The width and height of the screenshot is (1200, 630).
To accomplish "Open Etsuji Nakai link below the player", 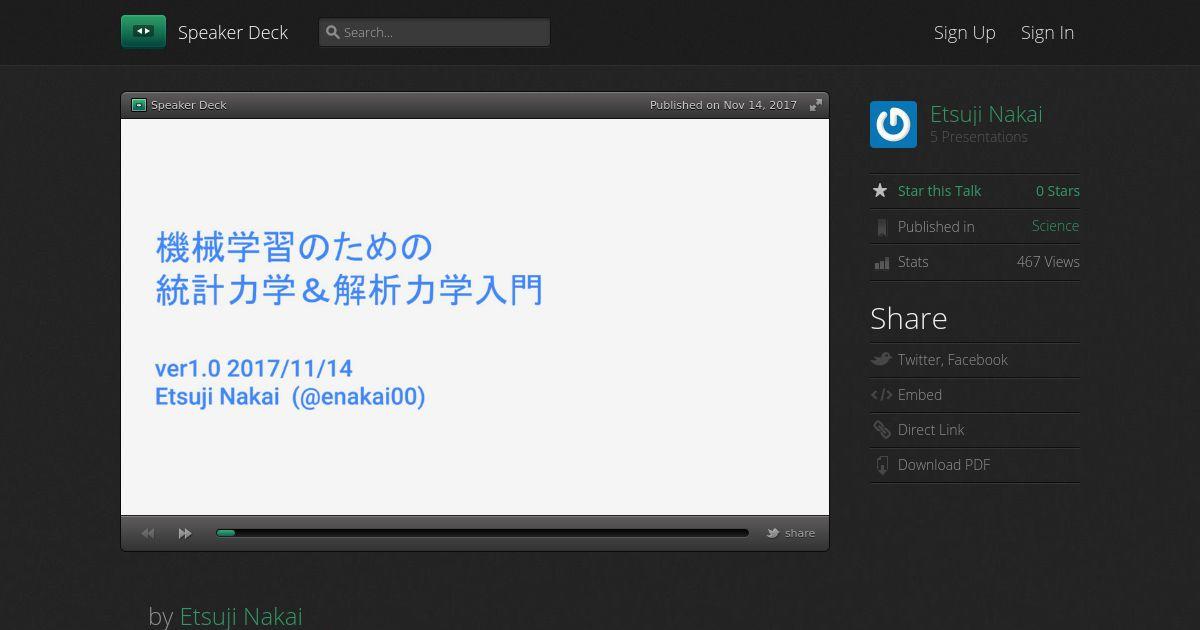I will coord(241,616).
